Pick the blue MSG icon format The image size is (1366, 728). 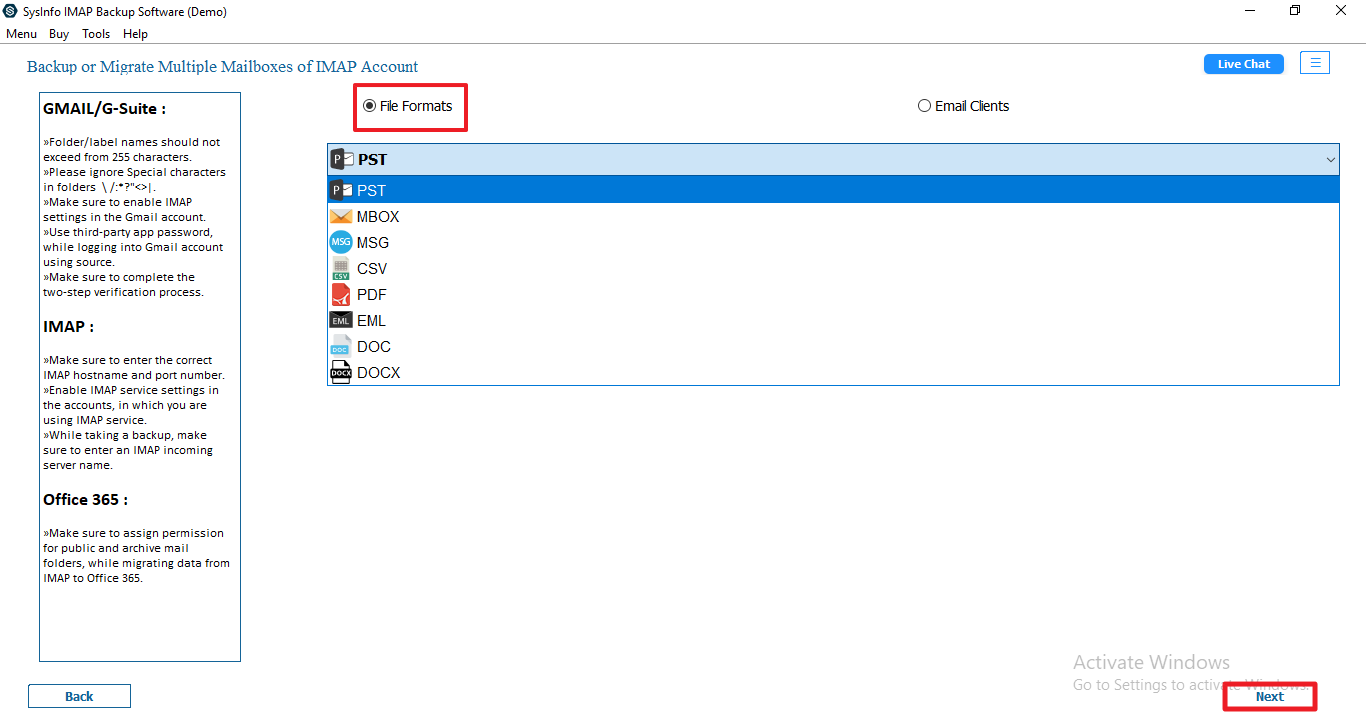coord(341,242)
